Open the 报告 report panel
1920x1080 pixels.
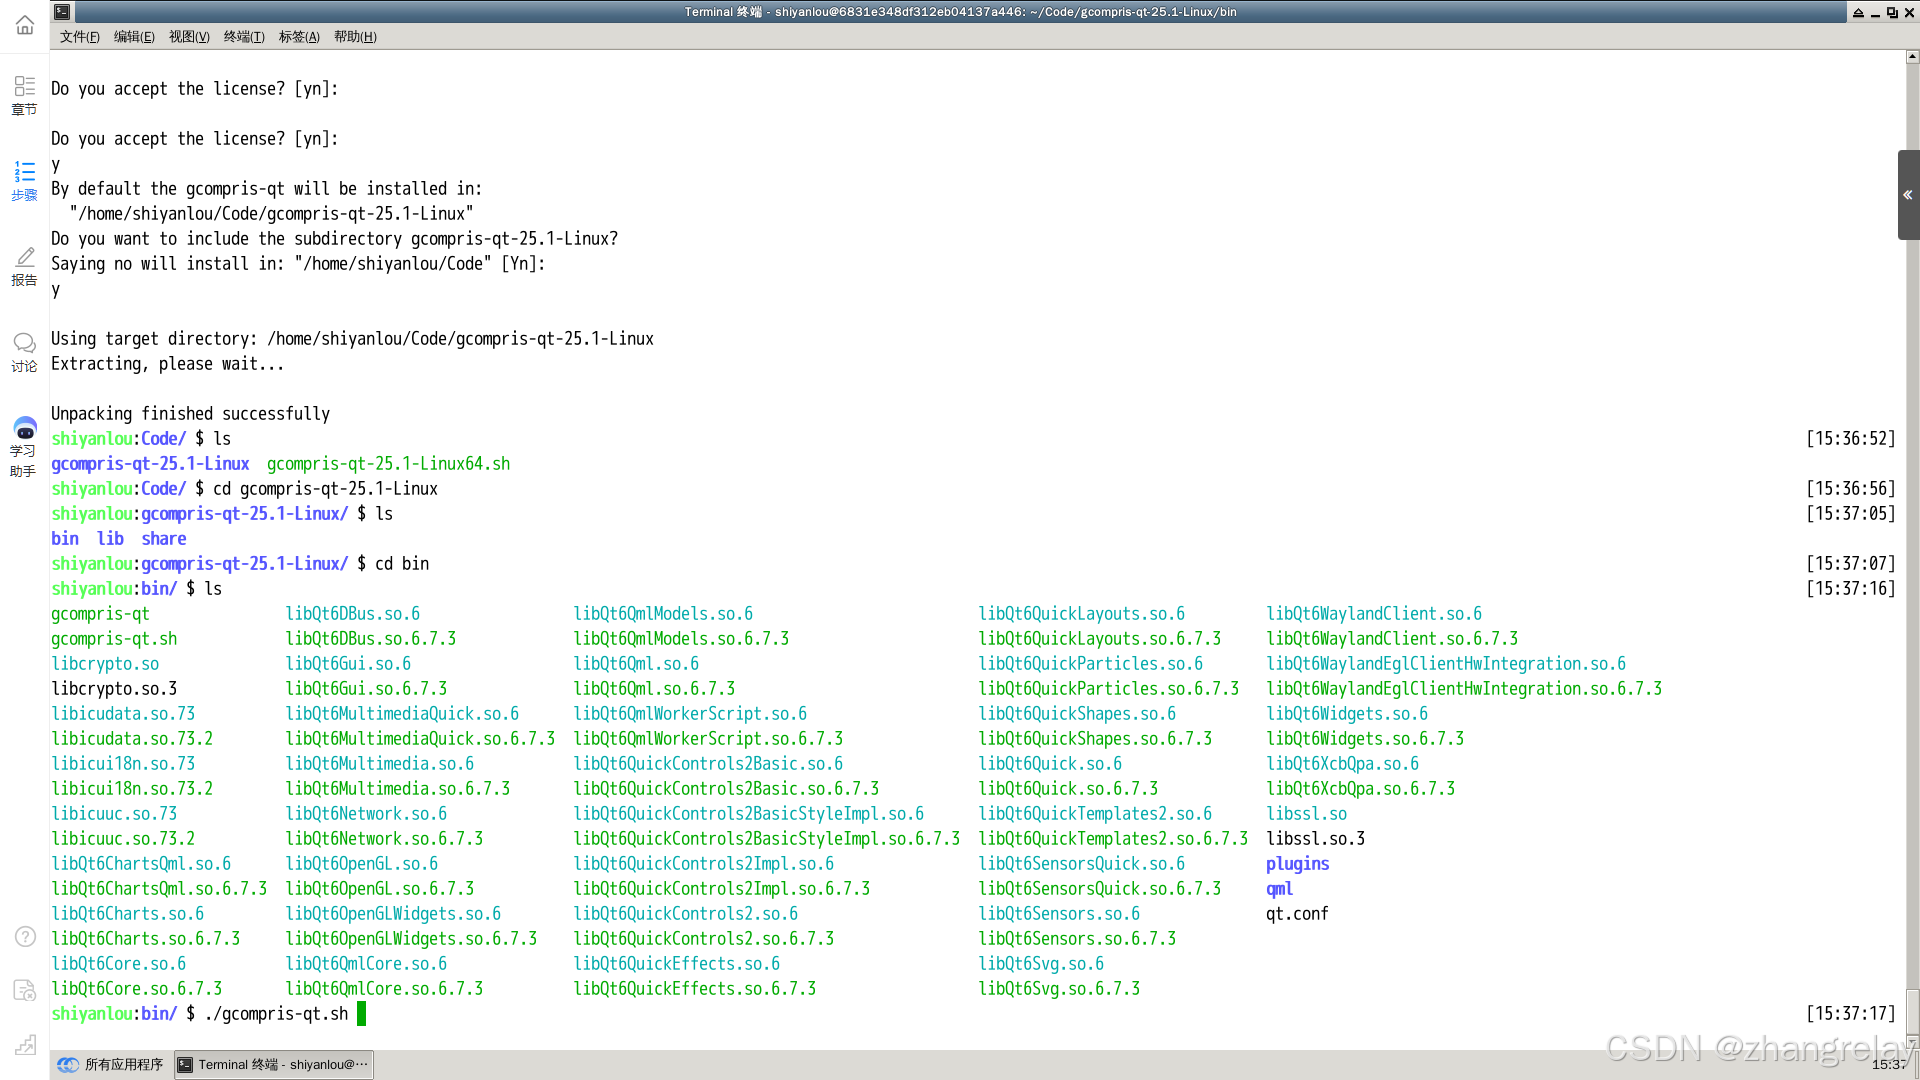[24, 266]
